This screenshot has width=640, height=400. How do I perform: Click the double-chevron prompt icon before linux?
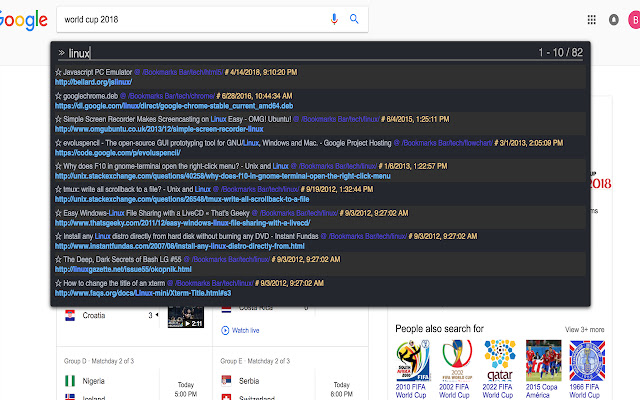(x=61, y=53)
